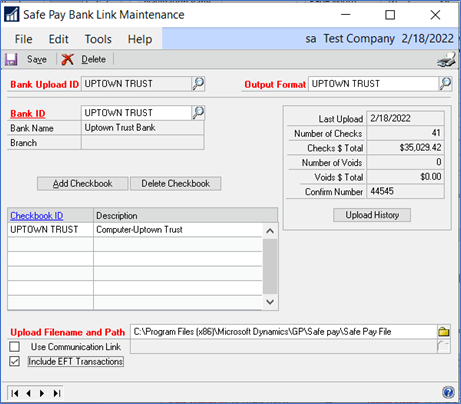Click the Upload Filename and Path field
Viewport: 461px width, 404px height.
pos(284,332)
